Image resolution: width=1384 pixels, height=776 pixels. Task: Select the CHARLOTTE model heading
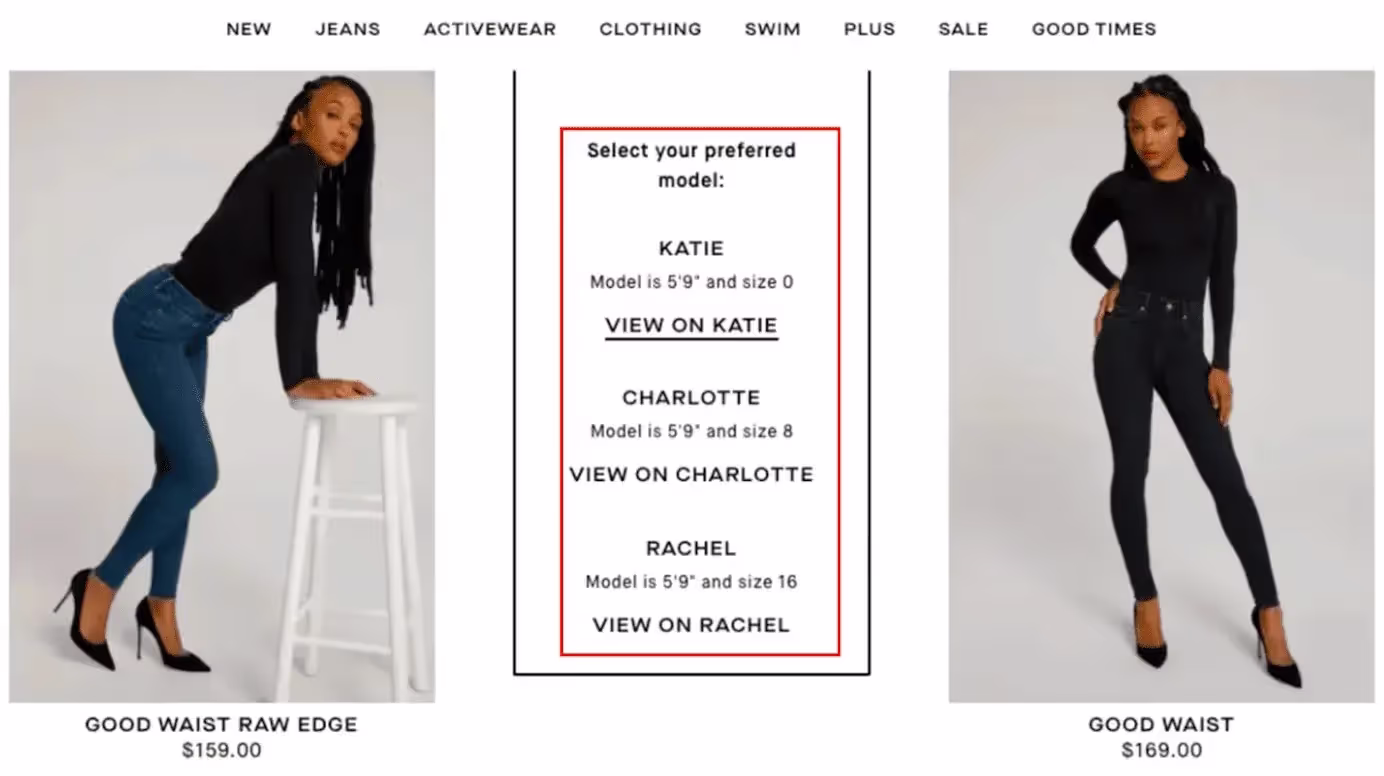[x=691, y=398]
